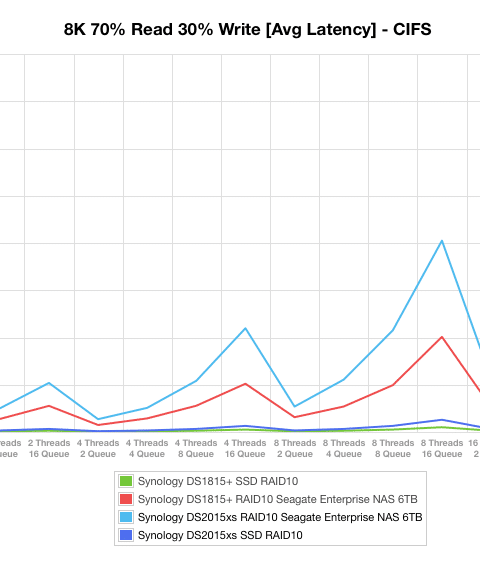Click light blue line point at 2 Threads 16 Queue
This screenshot has width=480, height=575.
pos(49,383)
